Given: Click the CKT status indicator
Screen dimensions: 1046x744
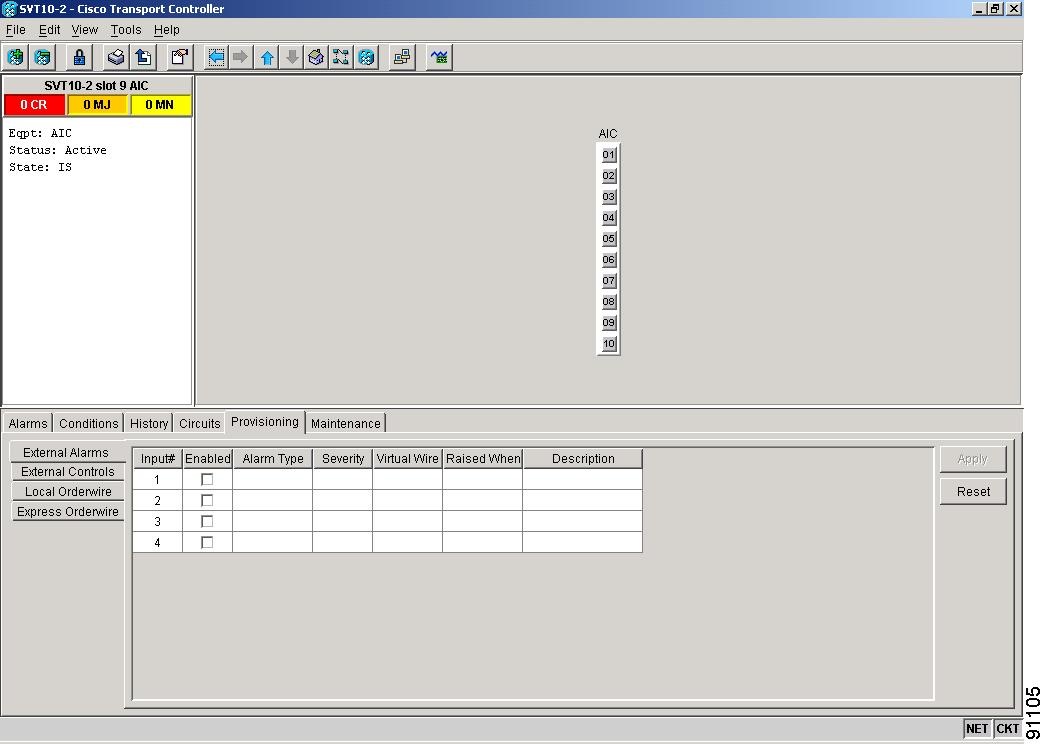Looking at the screenshot, I should pyautogui.click(x=1007, y=729).
